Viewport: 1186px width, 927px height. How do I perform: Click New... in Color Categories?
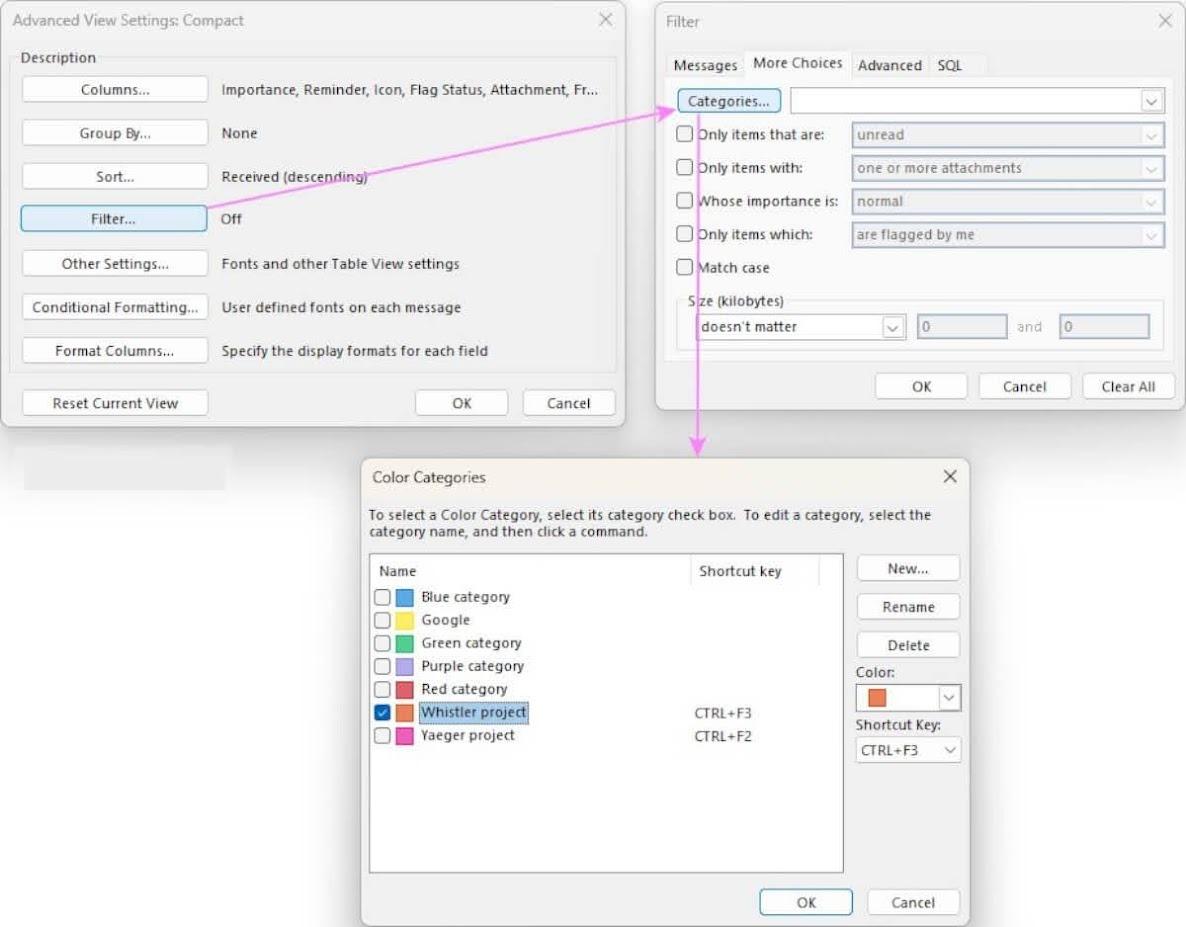point(908,568)
